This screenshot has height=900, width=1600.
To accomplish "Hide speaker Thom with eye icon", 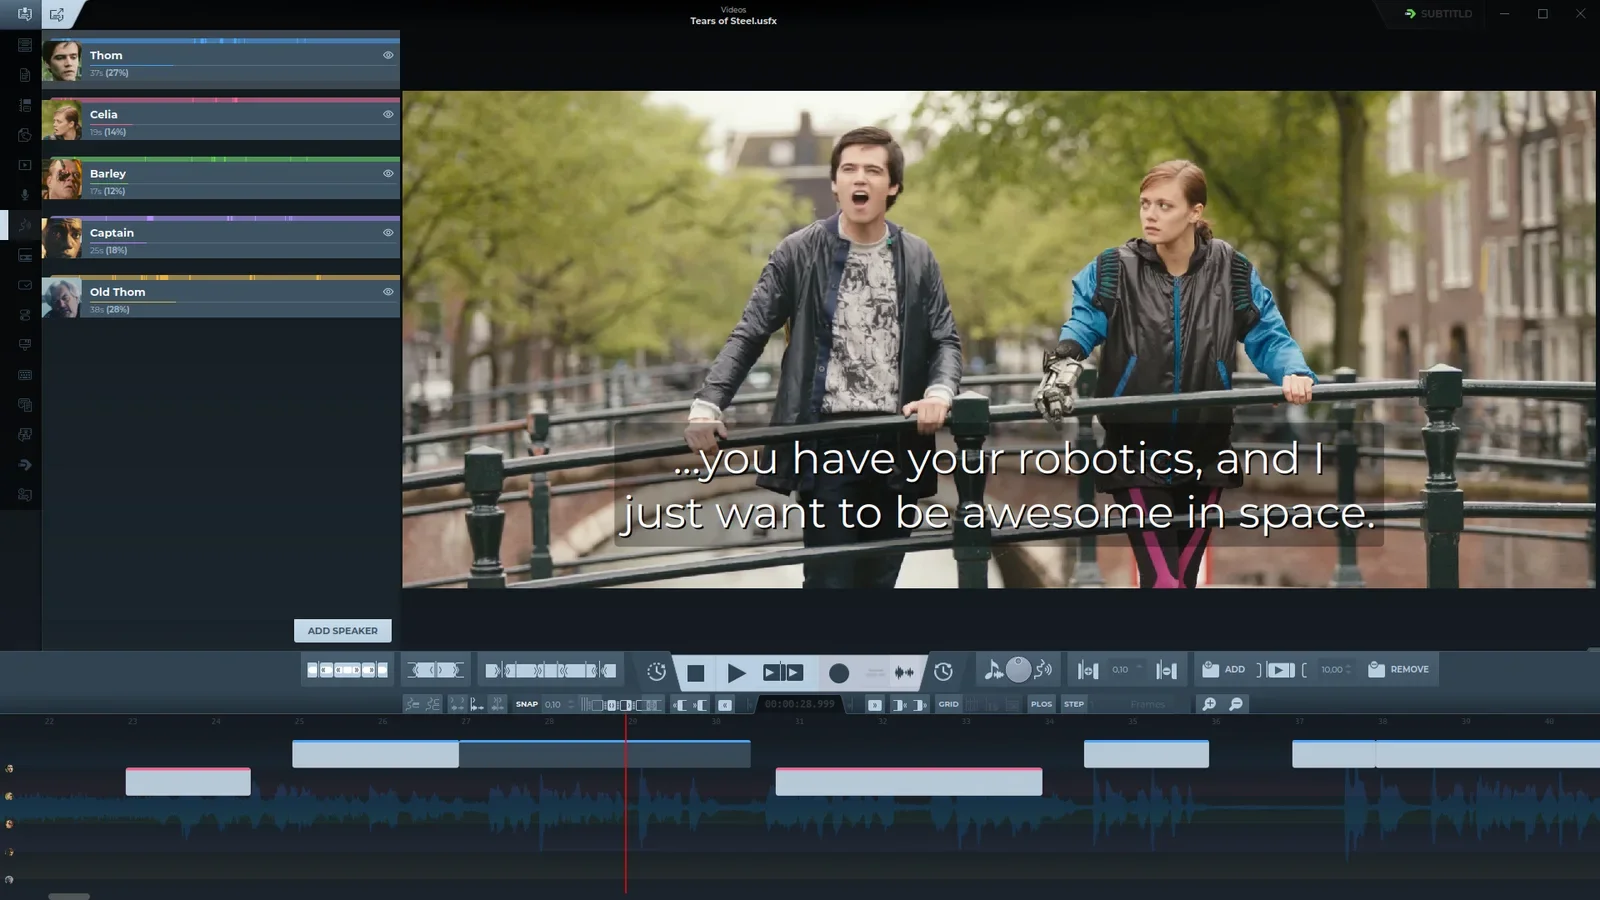I will click(x=388, y=55).
